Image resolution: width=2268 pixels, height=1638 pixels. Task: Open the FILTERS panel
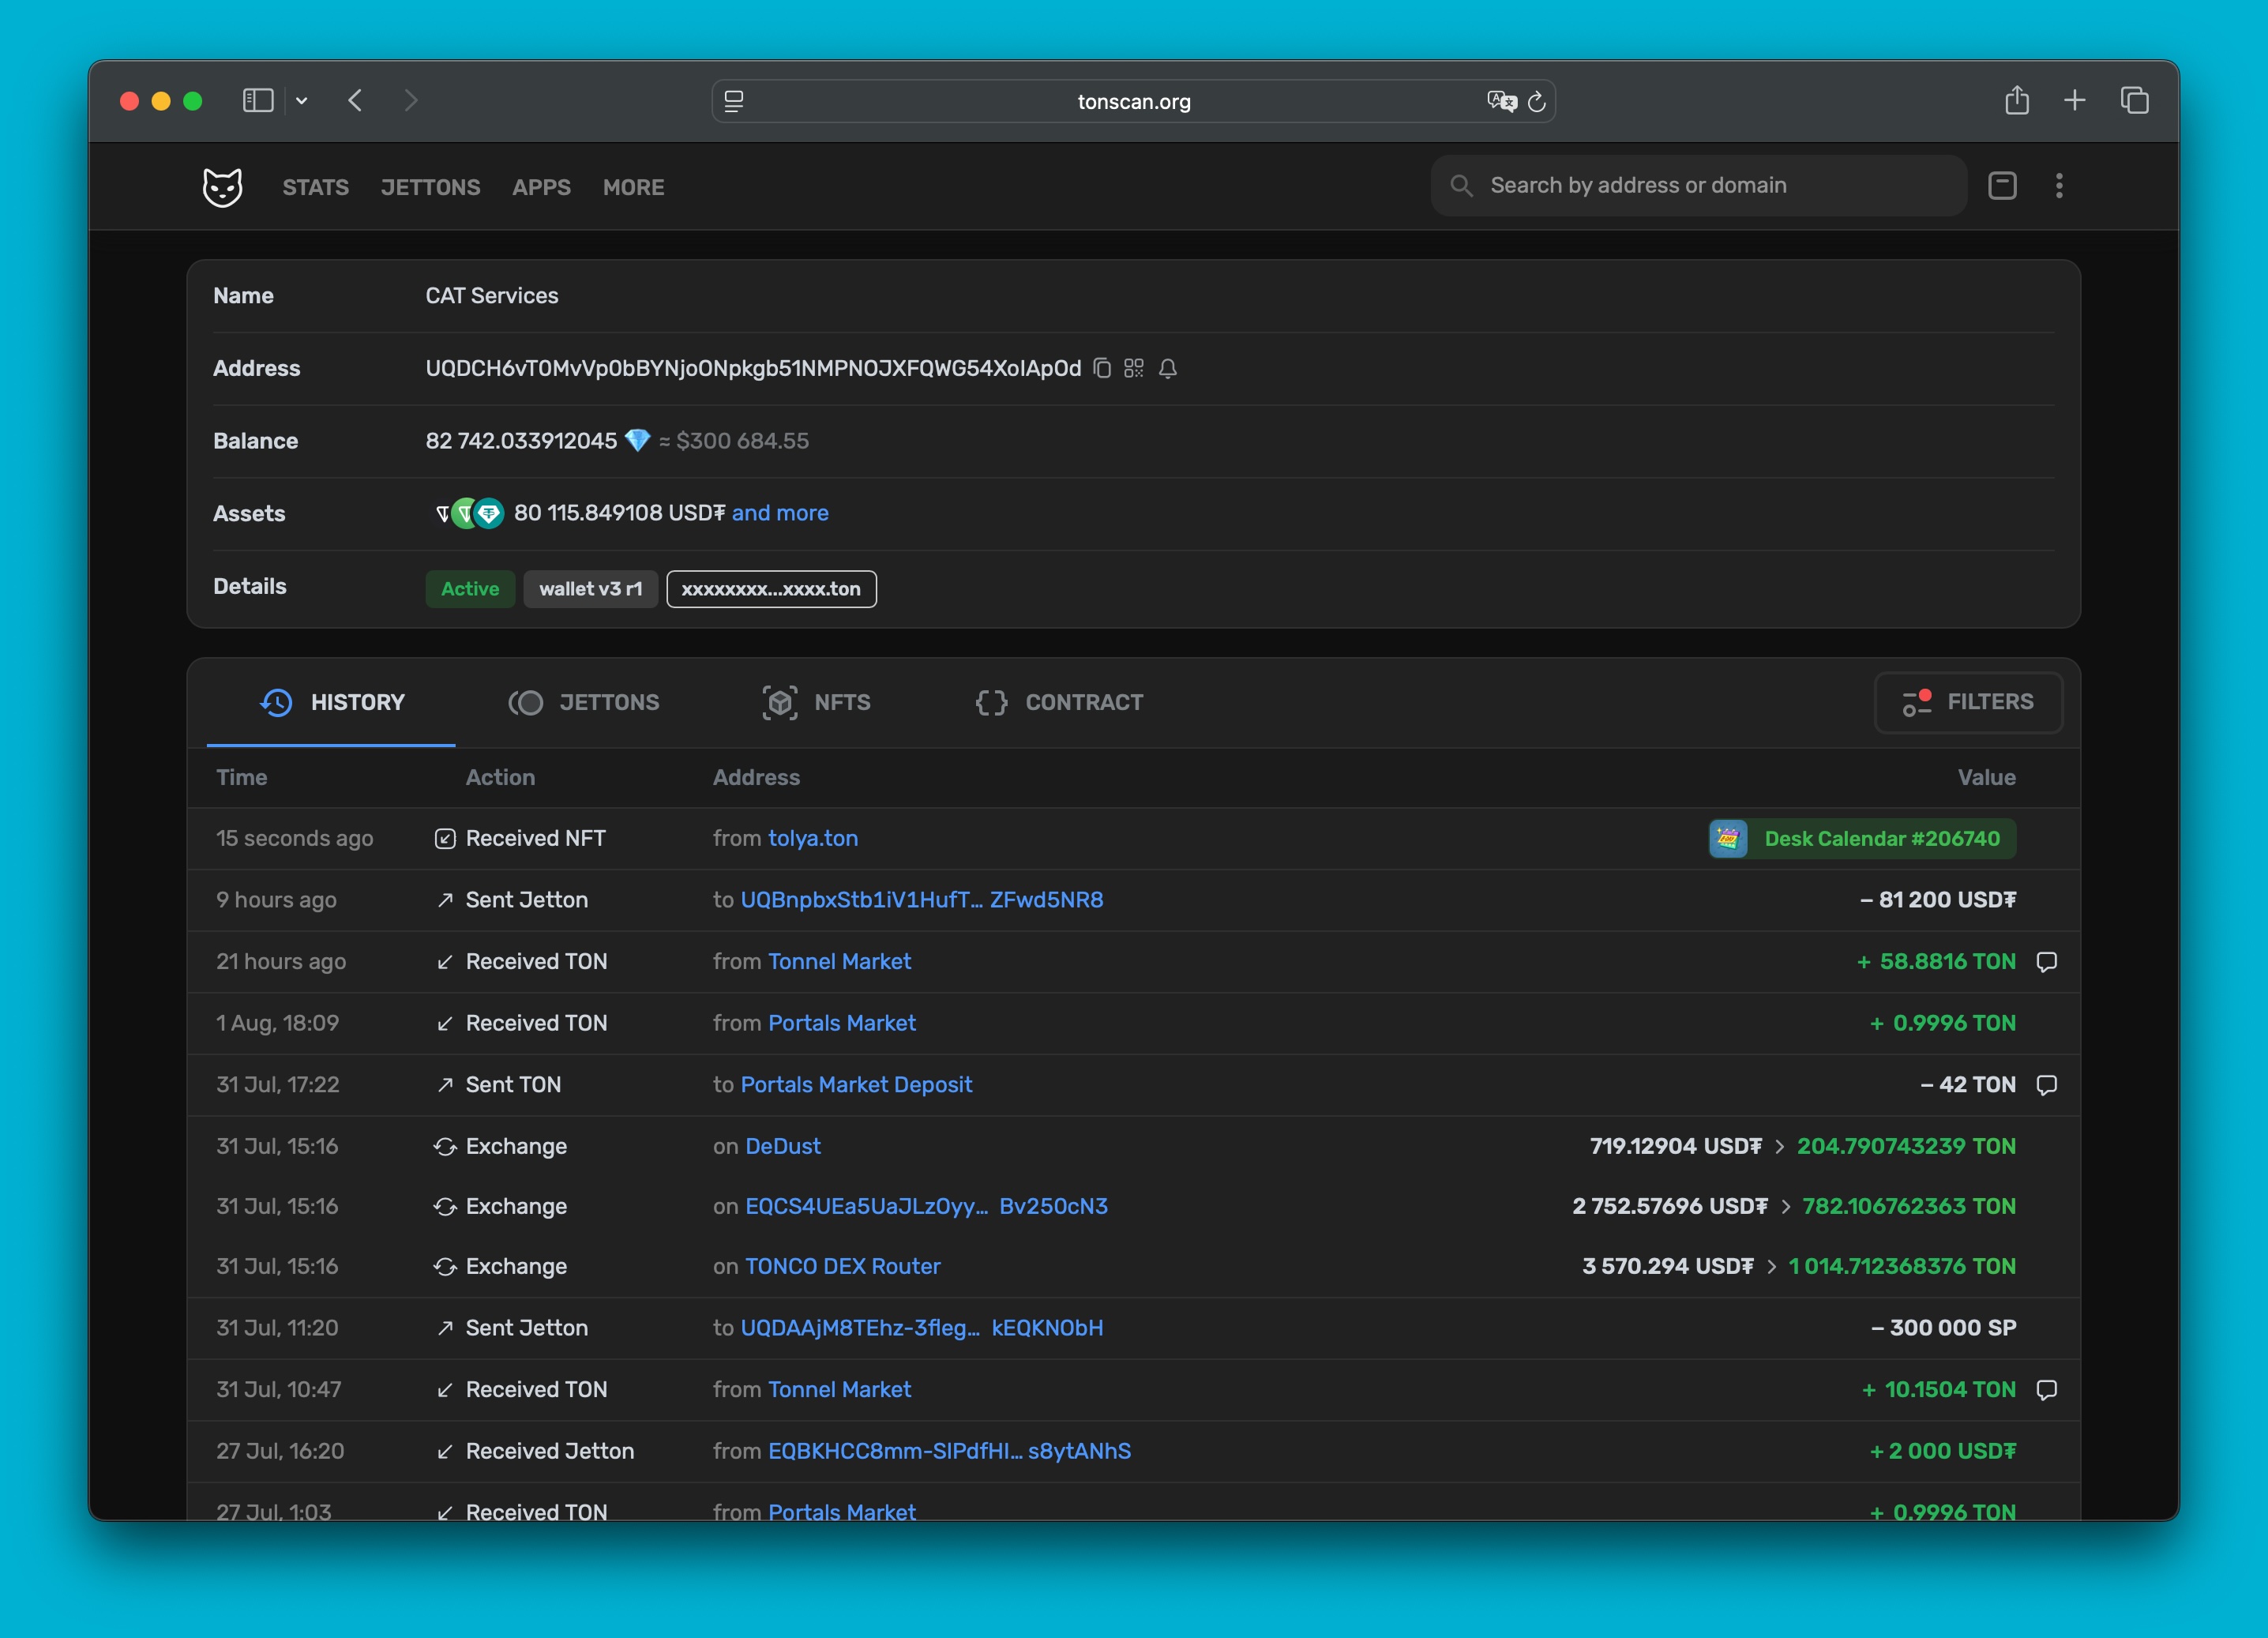1967,702
